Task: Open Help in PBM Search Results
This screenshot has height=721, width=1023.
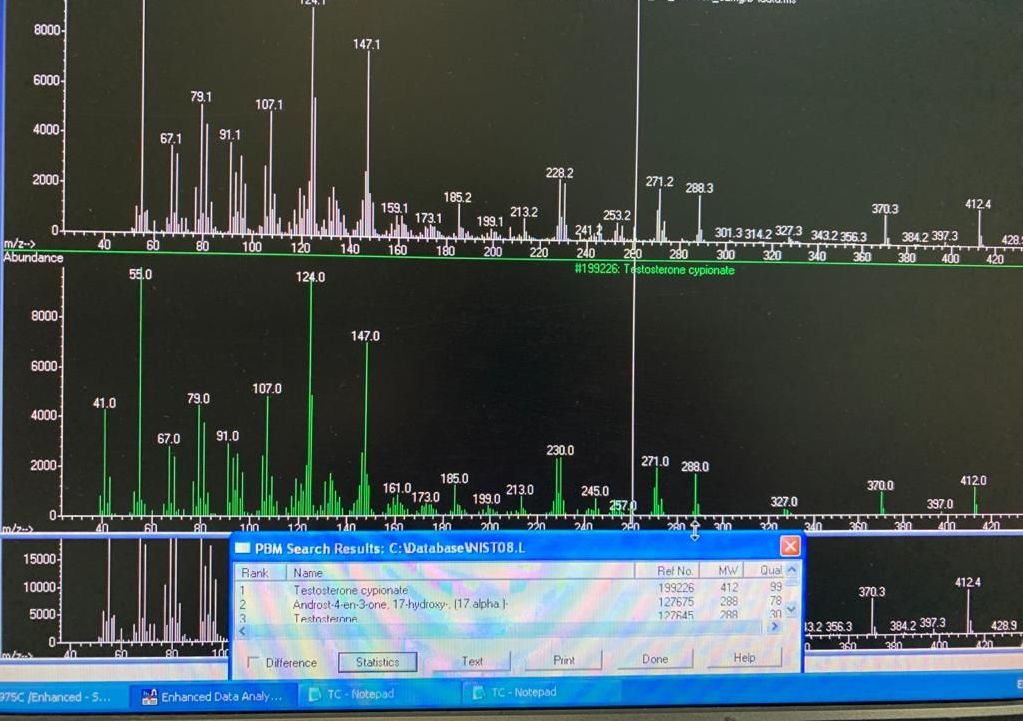Action: click(744, 658)
